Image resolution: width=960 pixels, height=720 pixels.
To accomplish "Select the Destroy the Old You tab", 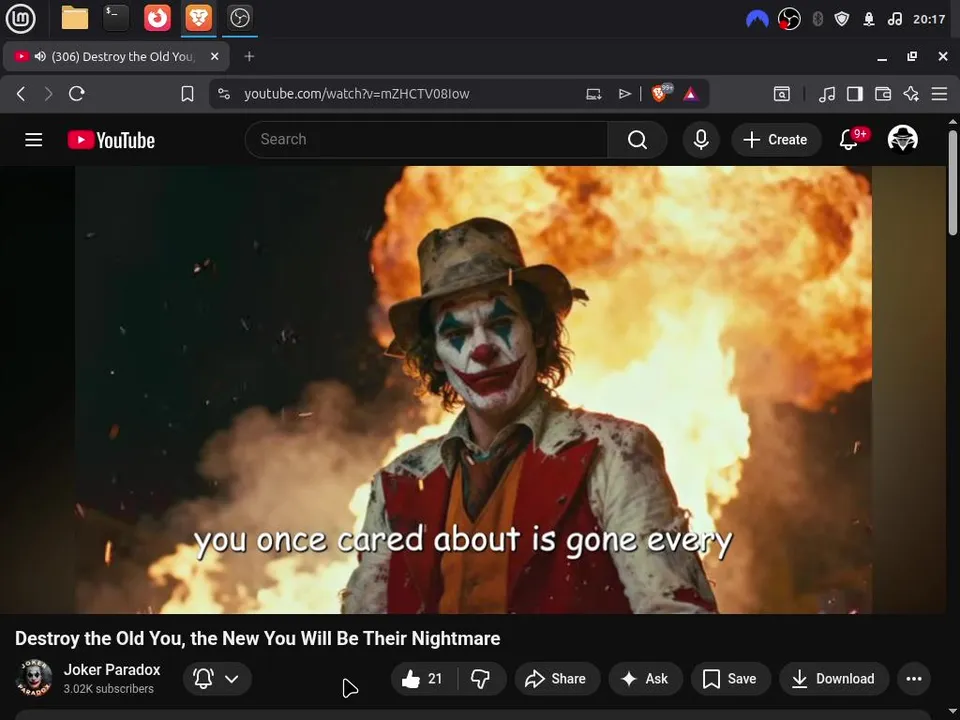I will pyautogui.click(x=116, y=56).
